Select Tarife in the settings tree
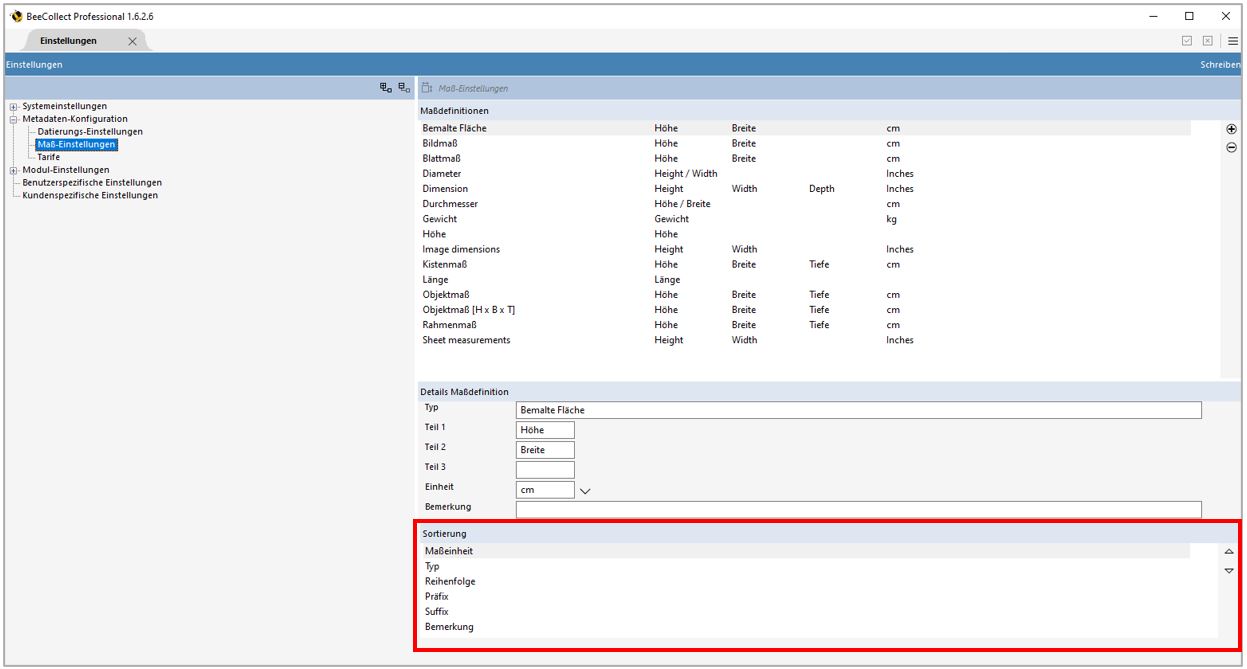 coord(49,157)
